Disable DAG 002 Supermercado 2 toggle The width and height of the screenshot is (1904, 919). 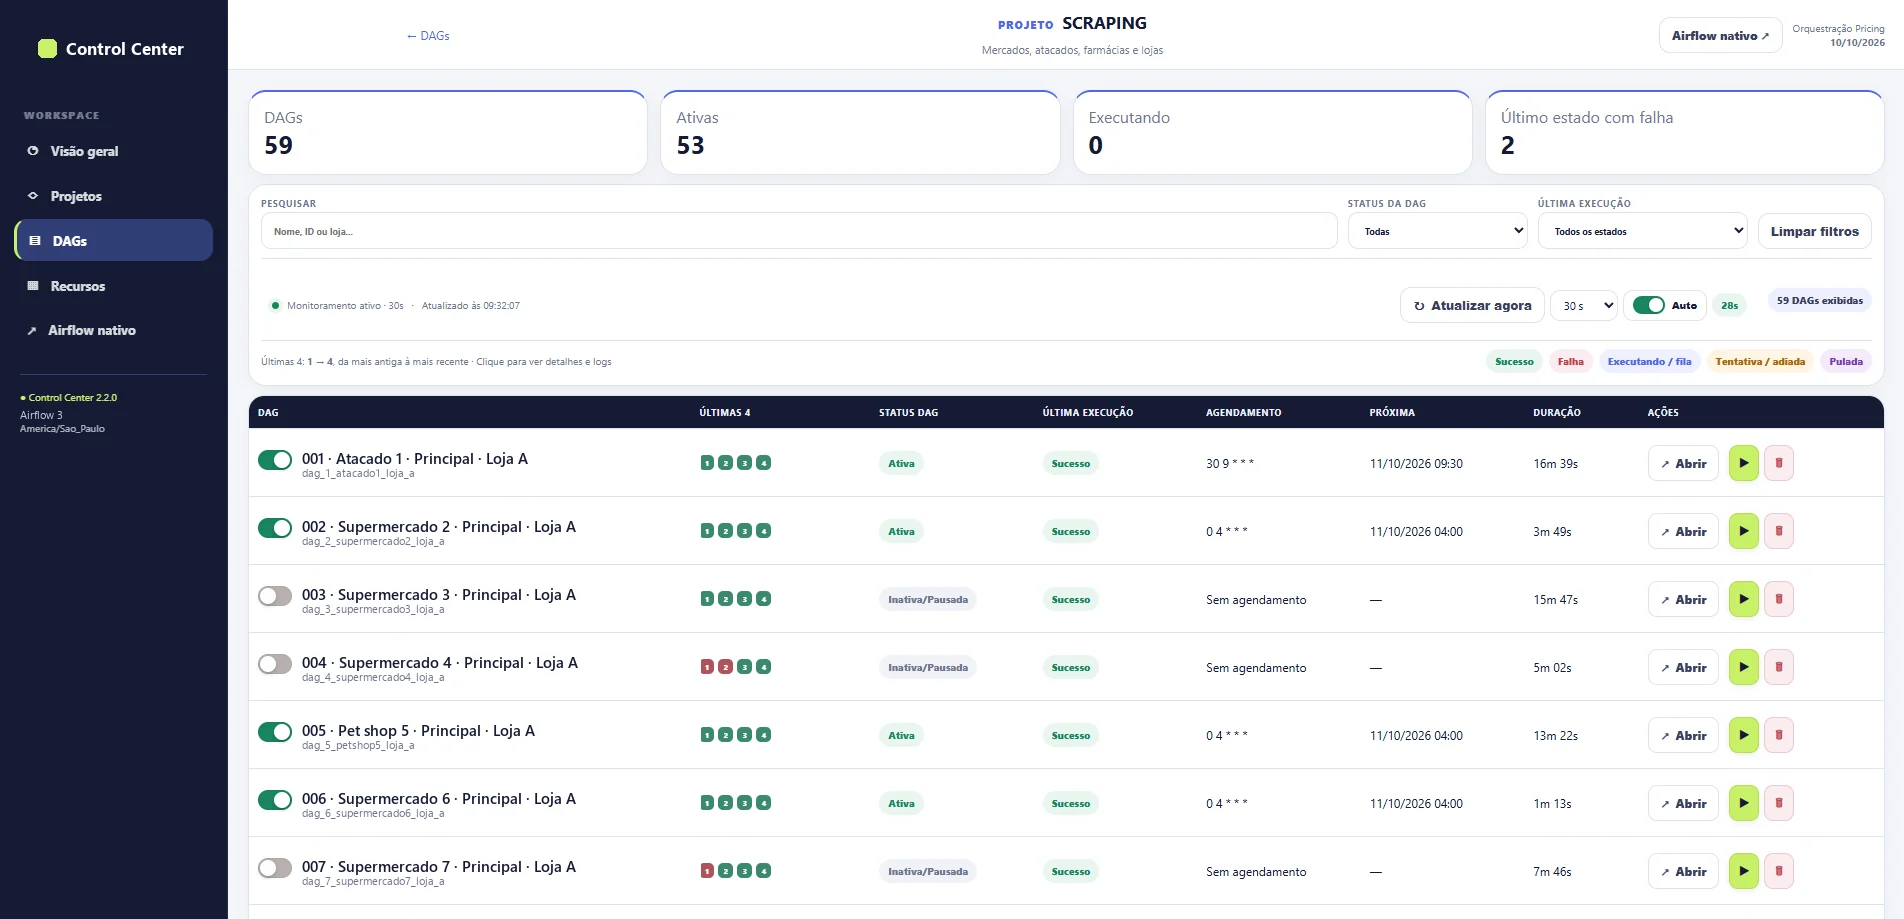(x=275, y=528)
